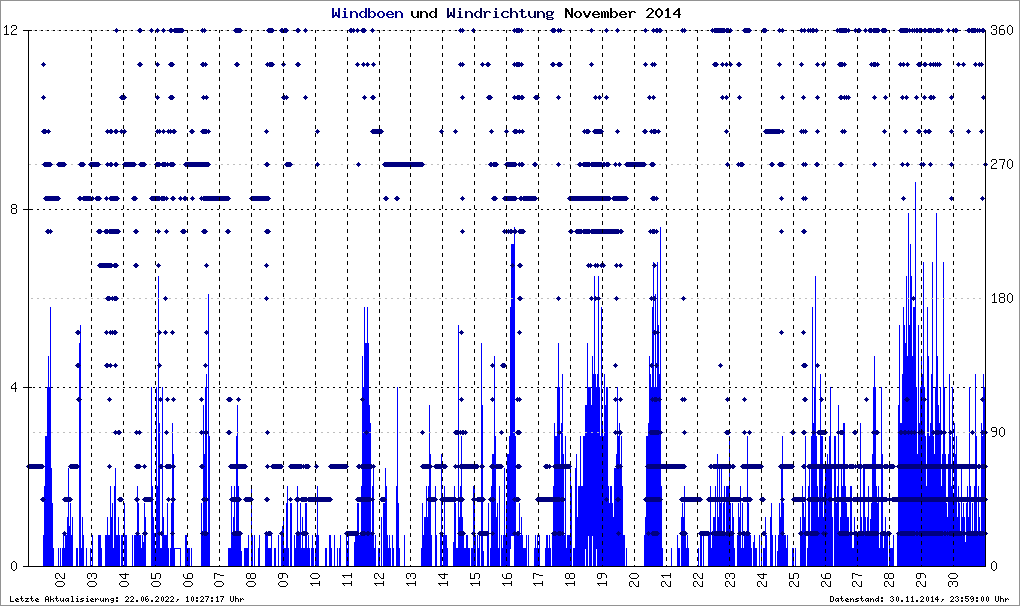Viewport: 1020px width, 606px height.
Task: Click the 'Datenstand' timestamp footer text
Action: (919, 599)
